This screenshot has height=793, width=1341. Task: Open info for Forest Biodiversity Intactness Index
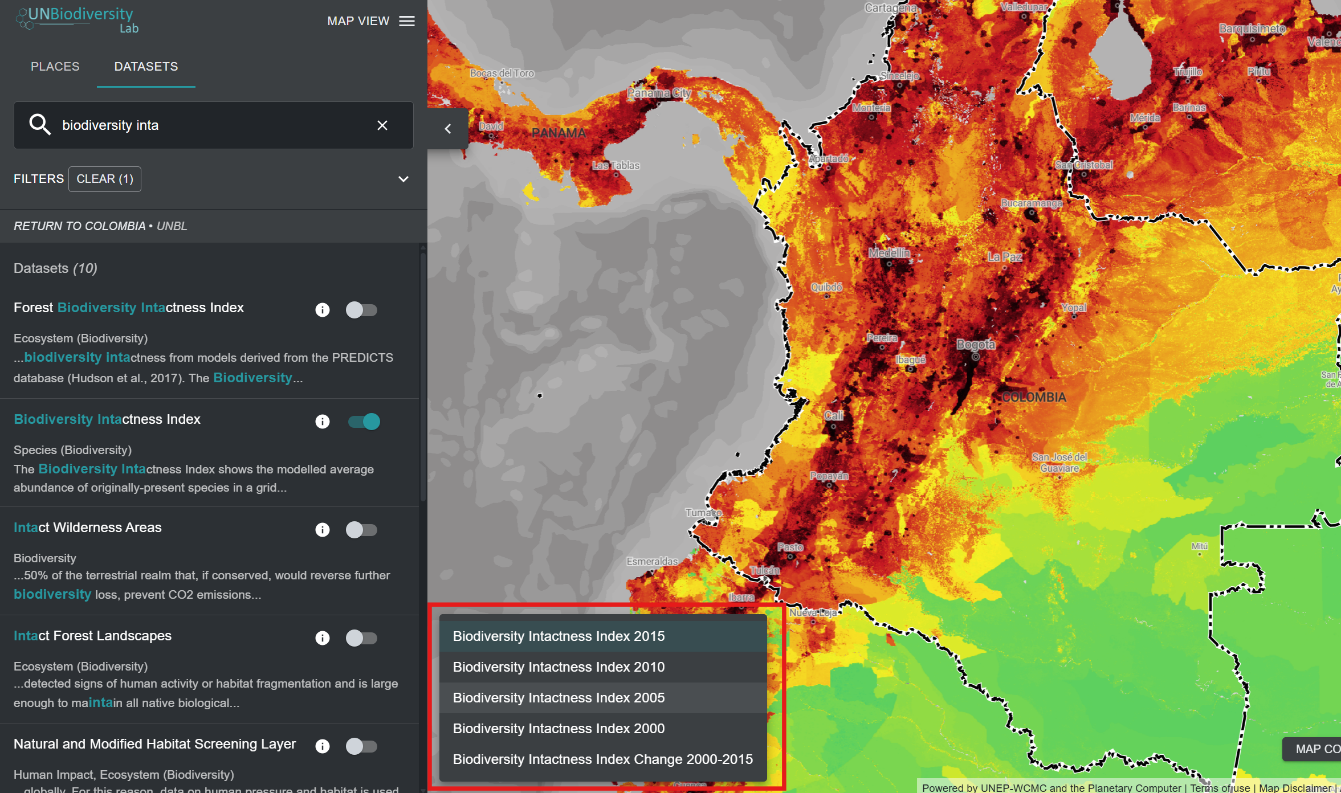click(322, 310)
